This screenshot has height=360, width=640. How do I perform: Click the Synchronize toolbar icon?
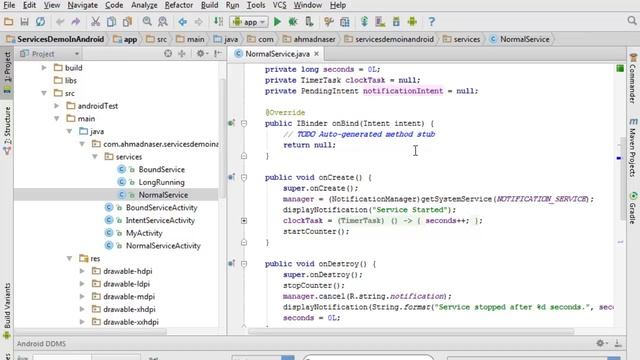click(40, 22)
